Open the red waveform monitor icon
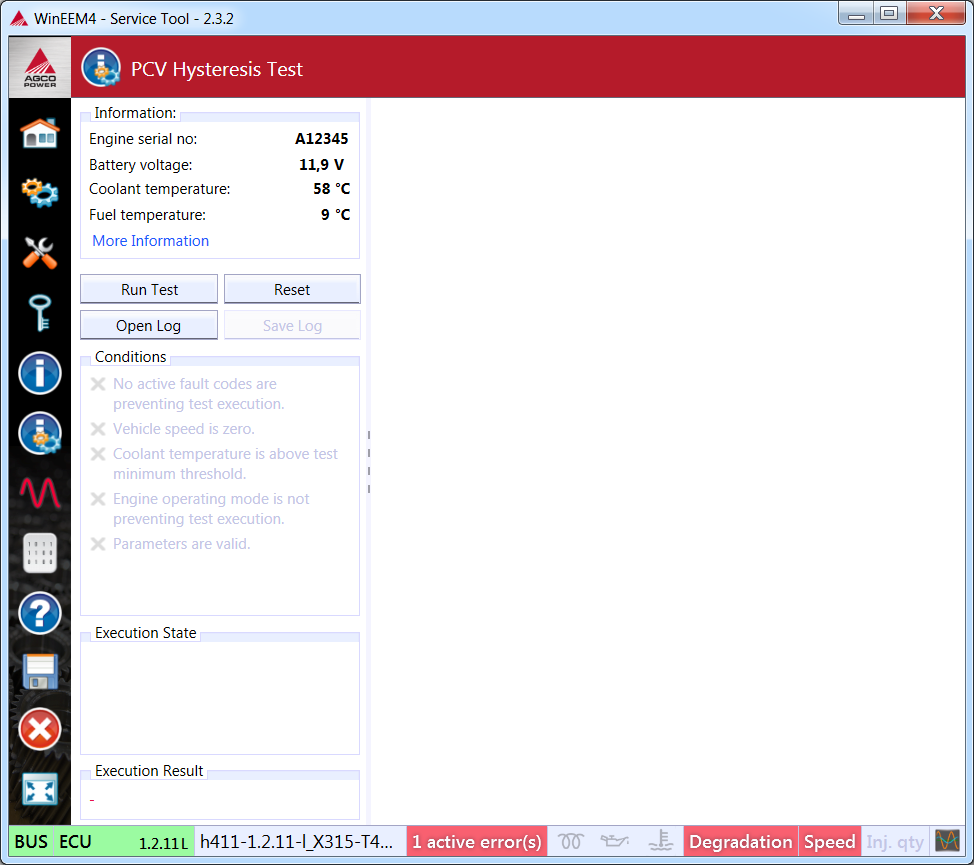Viewport: 974px width, 865px height. point(40,493)
